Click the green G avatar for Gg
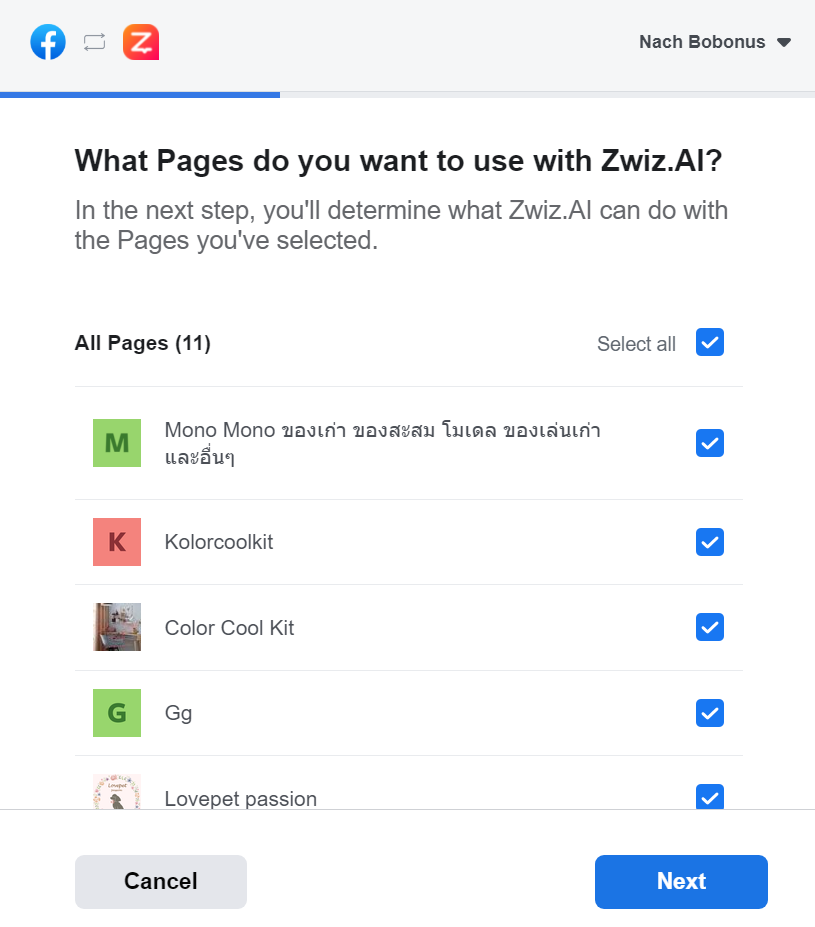Screen dimensions: 815x927 pos(117,713)
